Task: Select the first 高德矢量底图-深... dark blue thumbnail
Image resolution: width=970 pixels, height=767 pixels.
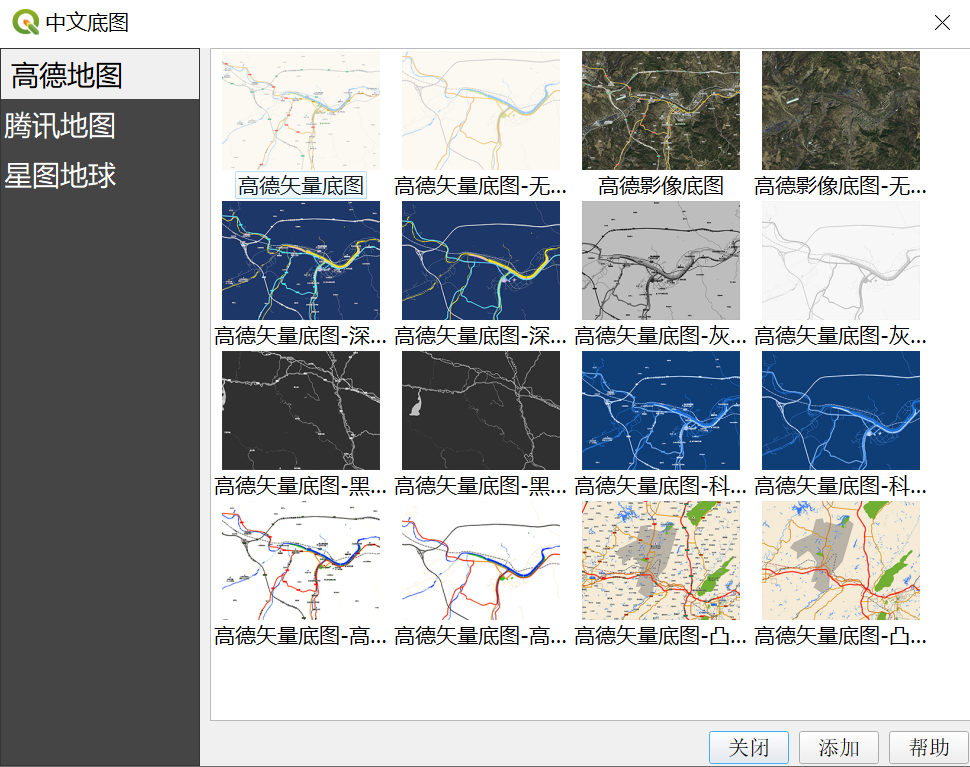Action: [301, 260]
